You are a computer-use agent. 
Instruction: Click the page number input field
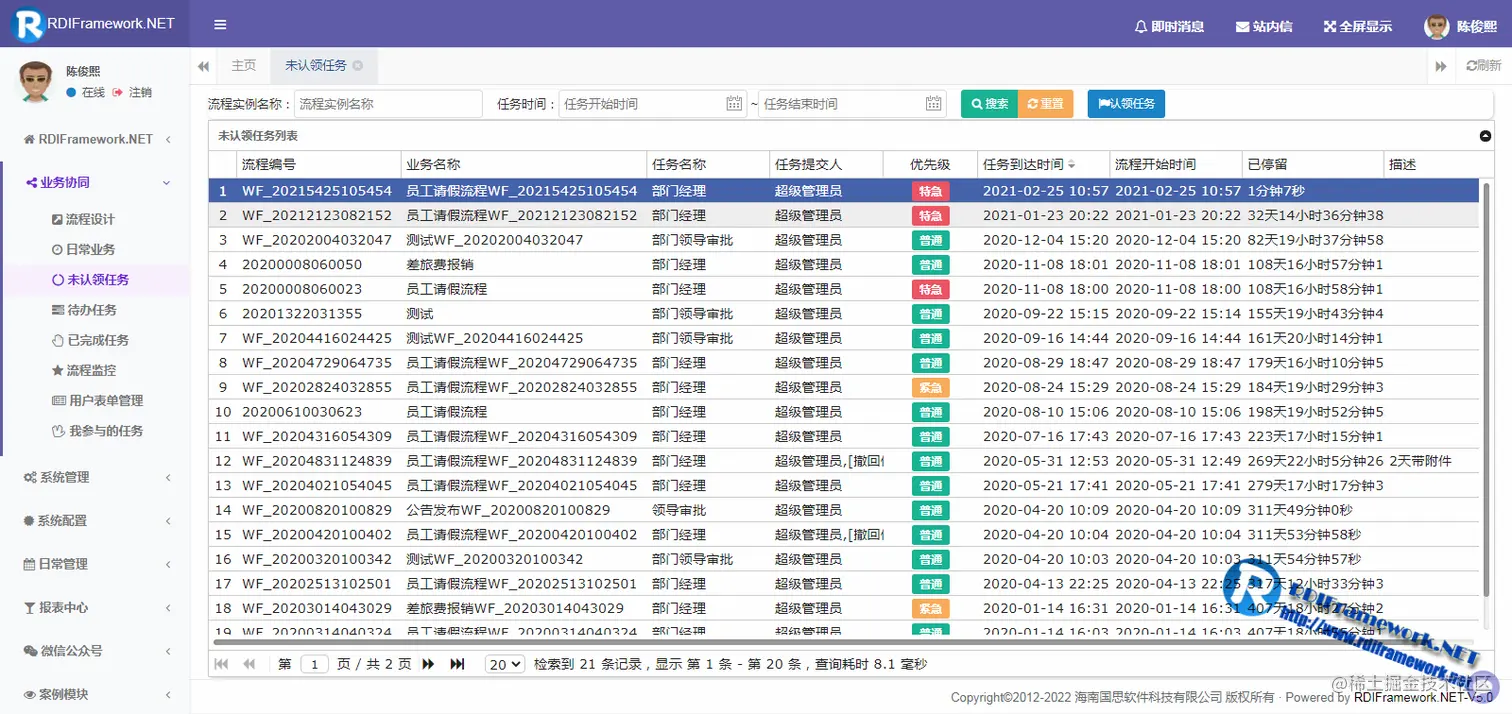pos(314,663)
